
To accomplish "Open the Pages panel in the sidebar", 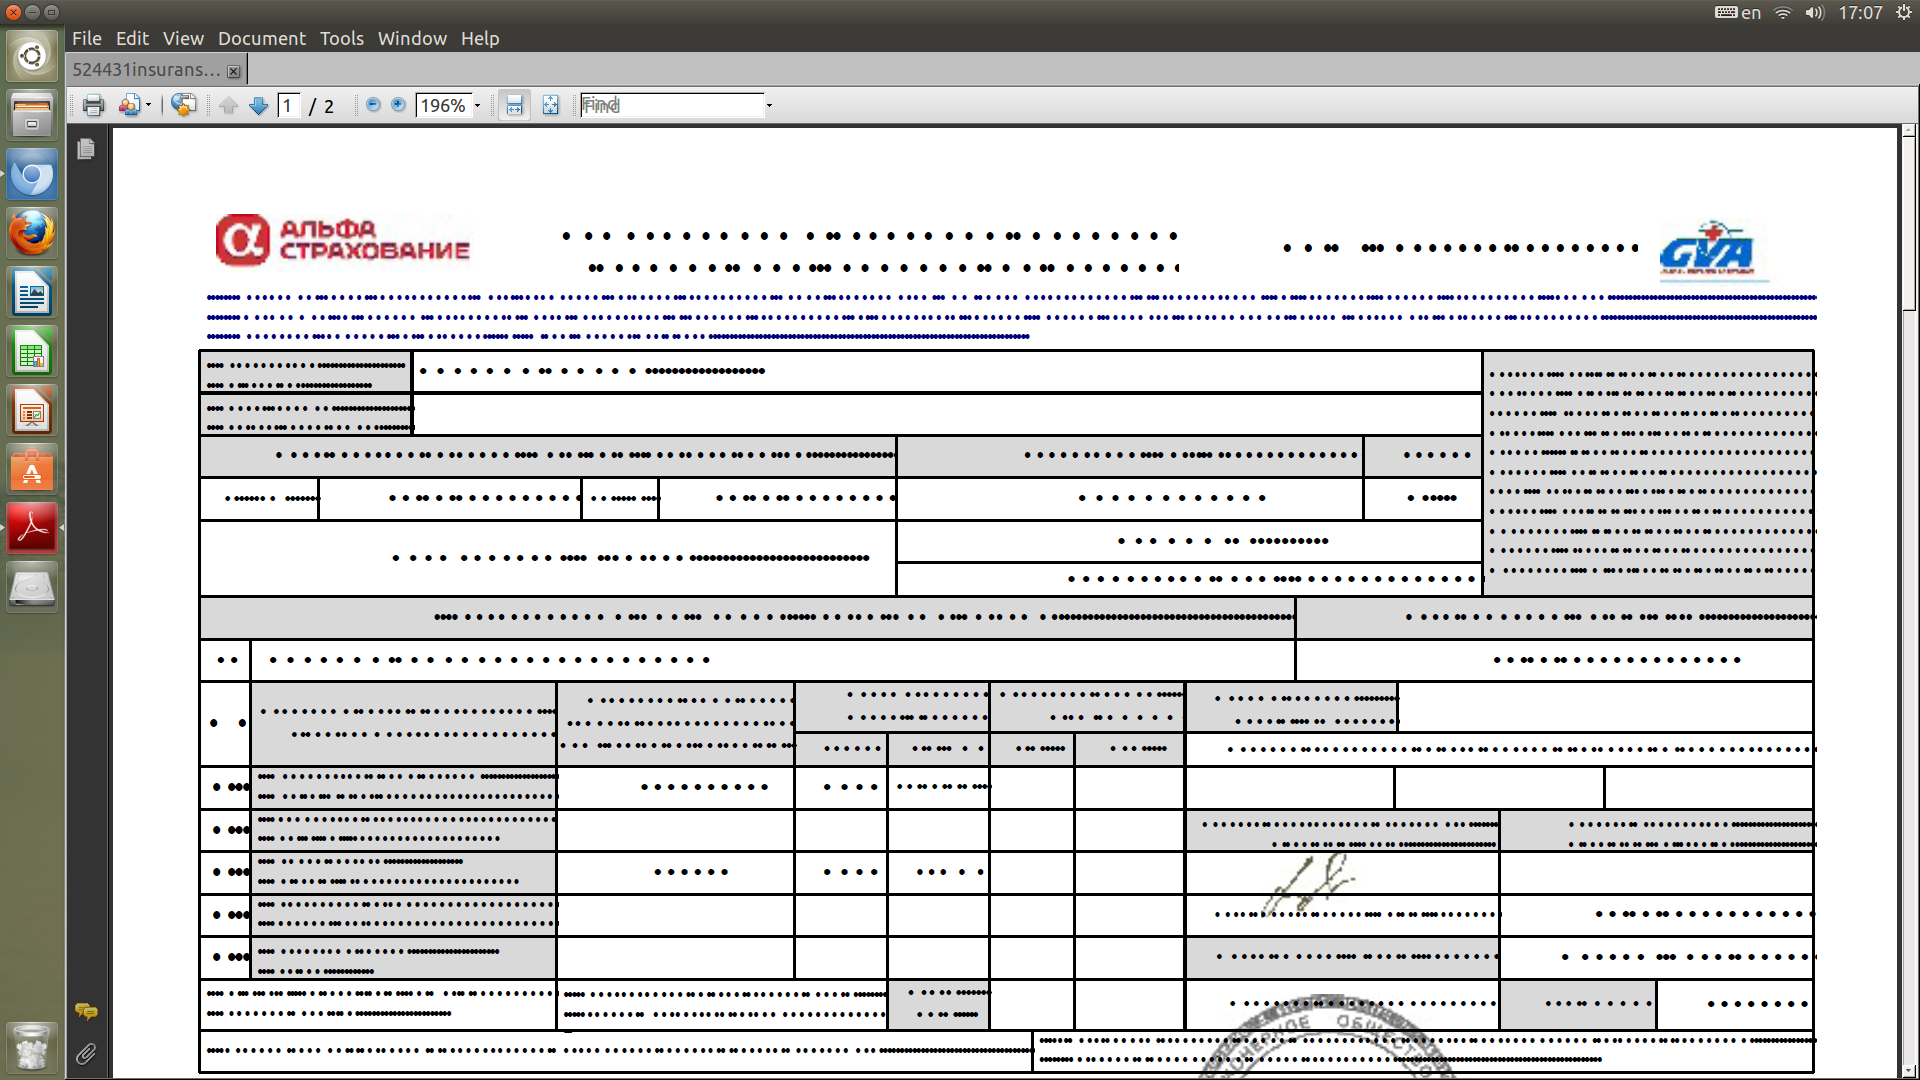I will [x=86, y=149].
